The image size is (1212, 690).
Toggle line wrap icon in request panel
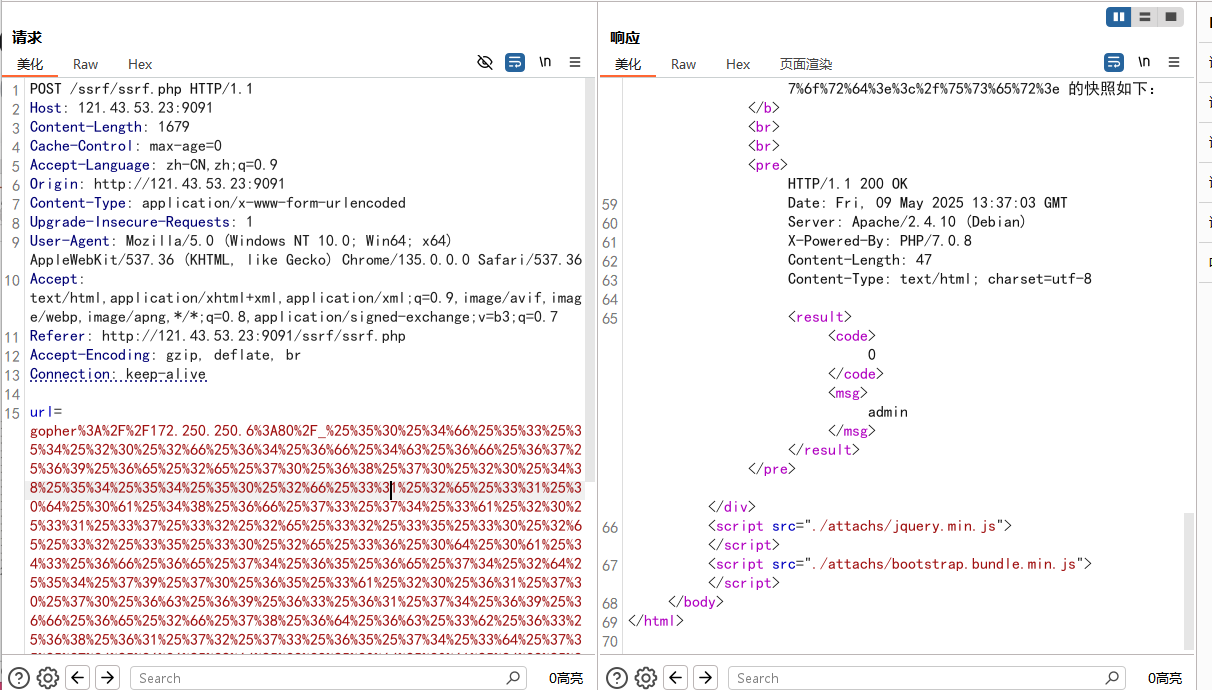pyautogui.click(x=515, y=62)
